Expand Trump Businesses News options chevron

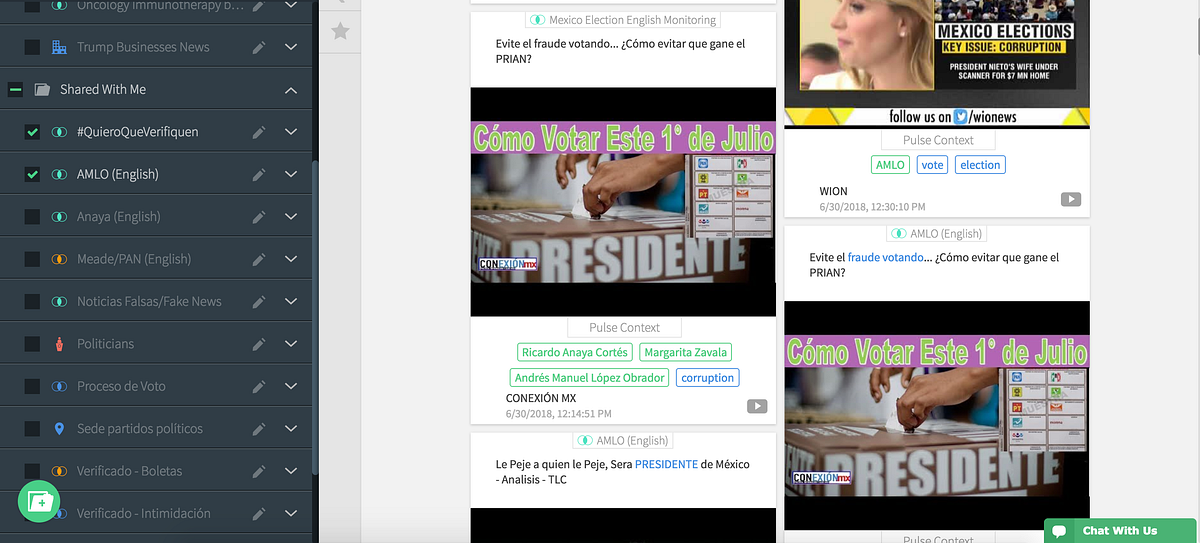pos(291,47)
